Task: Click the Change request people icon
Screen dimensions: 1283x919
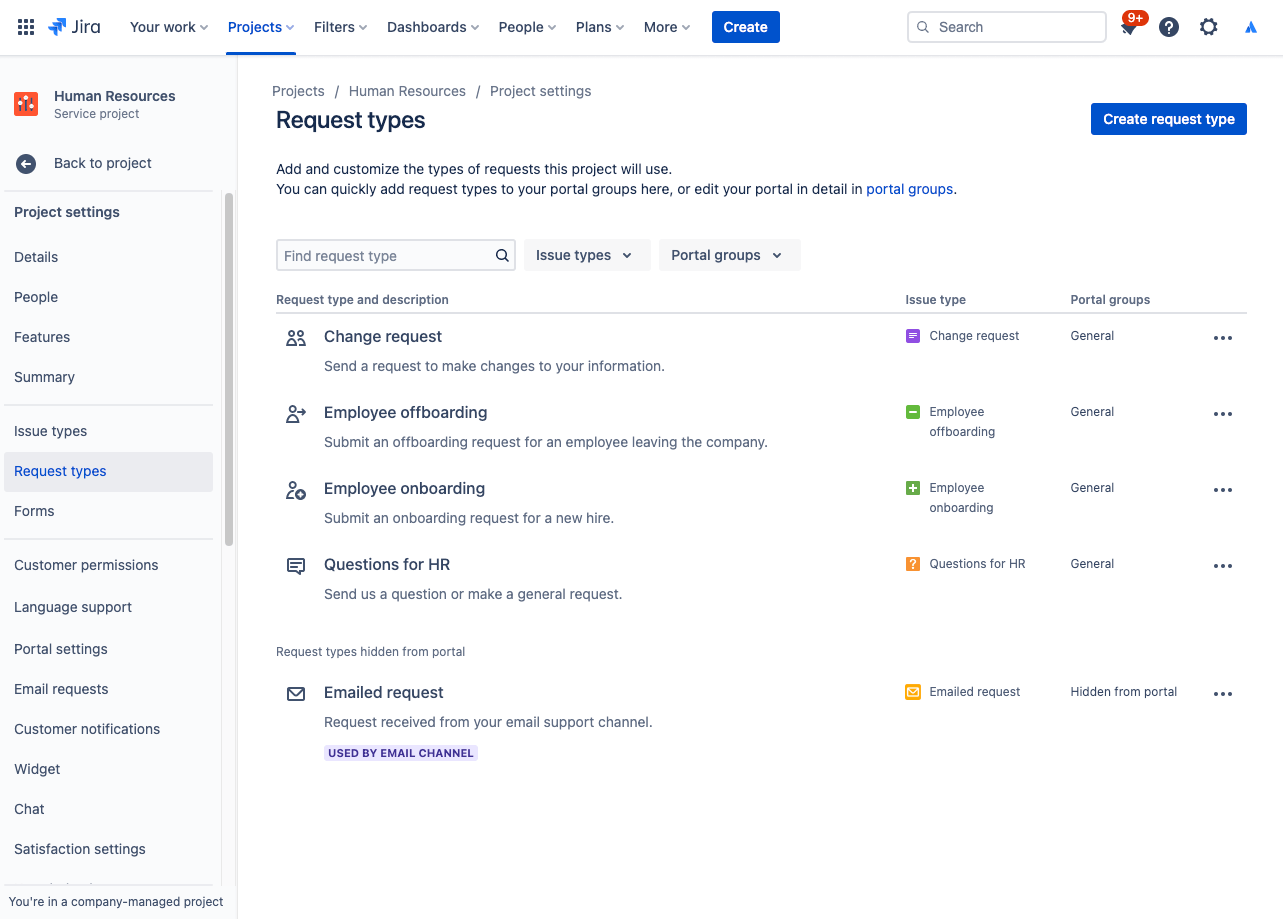Action: click(295, 338)
